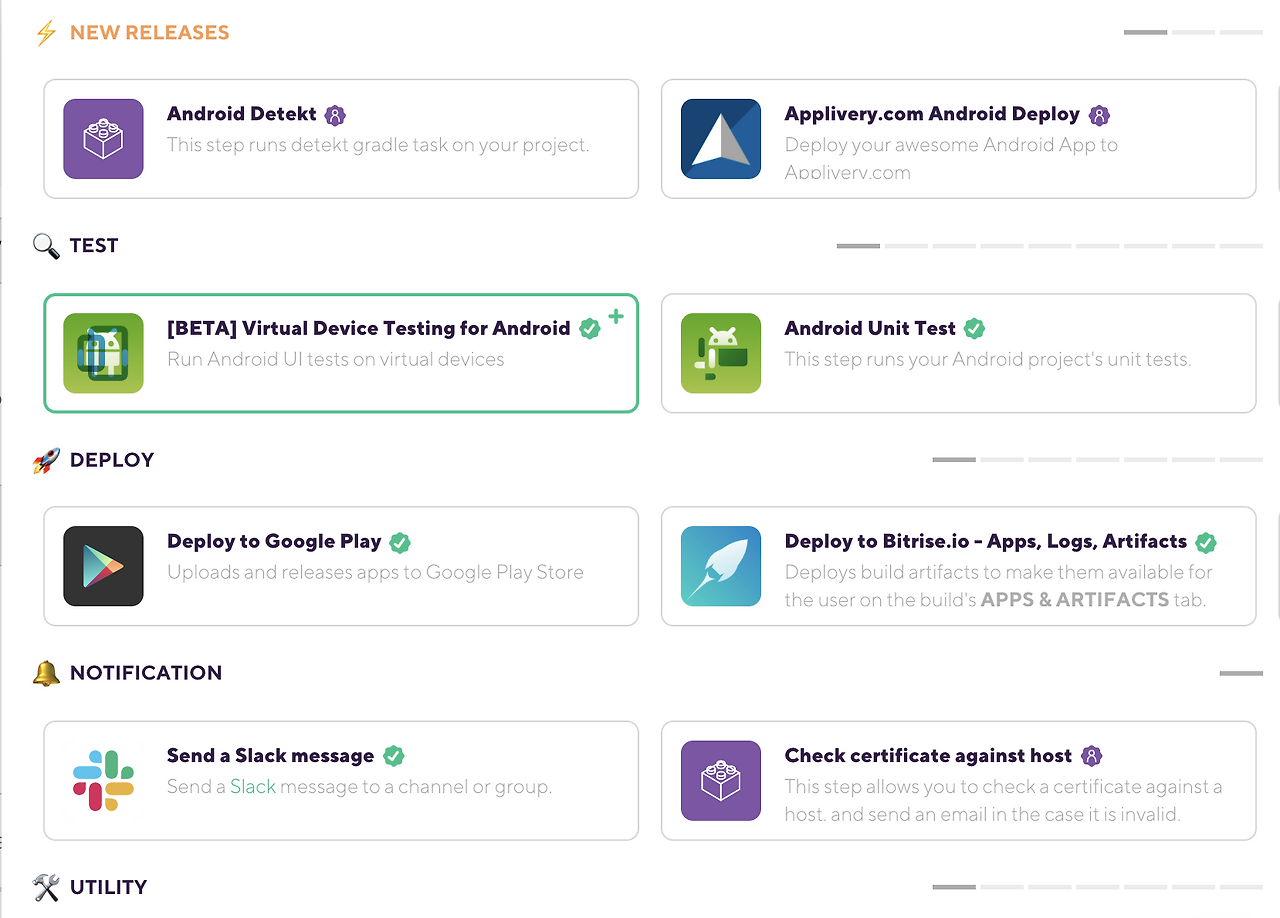Select the Send a Slack message title
Viewport: 1280px width, 918px height.
270,756
